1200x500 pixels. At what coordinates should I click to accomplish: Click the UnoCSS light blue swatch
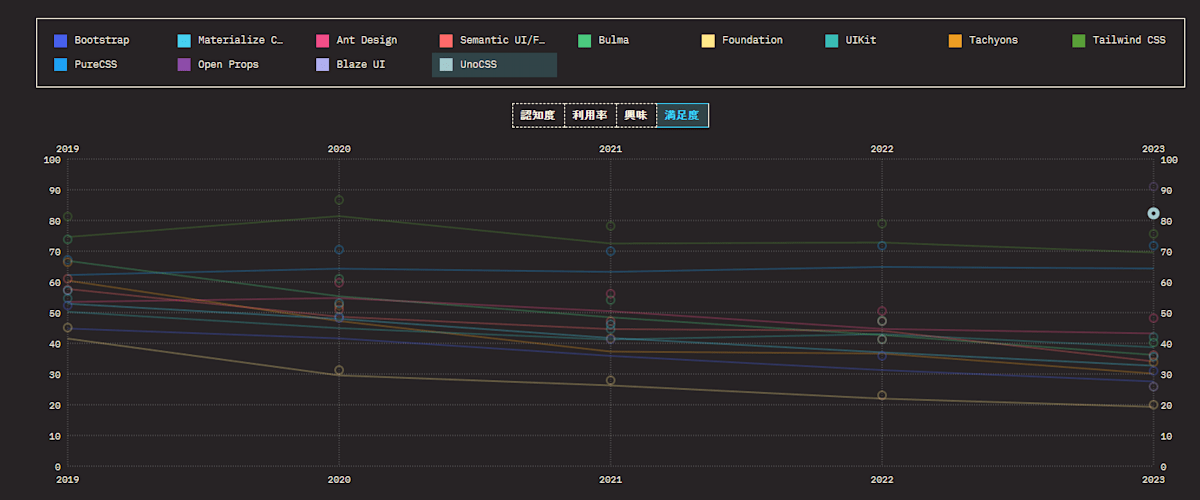click(446, 65)
